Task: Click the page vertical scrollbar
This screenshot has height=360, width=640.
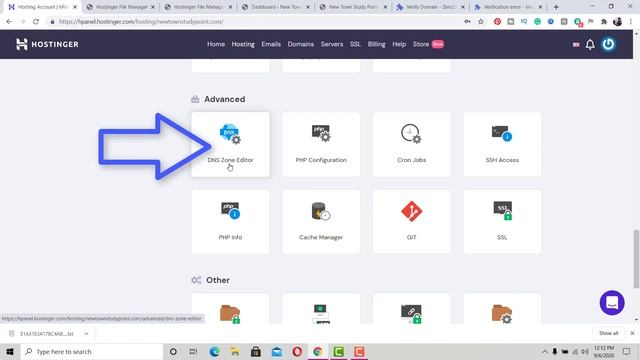Action: (x=636, y=258)
